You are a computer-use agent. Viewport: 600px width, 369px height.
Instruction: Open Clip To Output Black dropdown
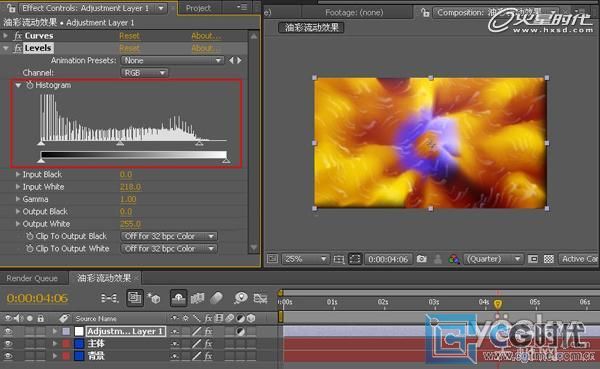[x=169, y=236]
